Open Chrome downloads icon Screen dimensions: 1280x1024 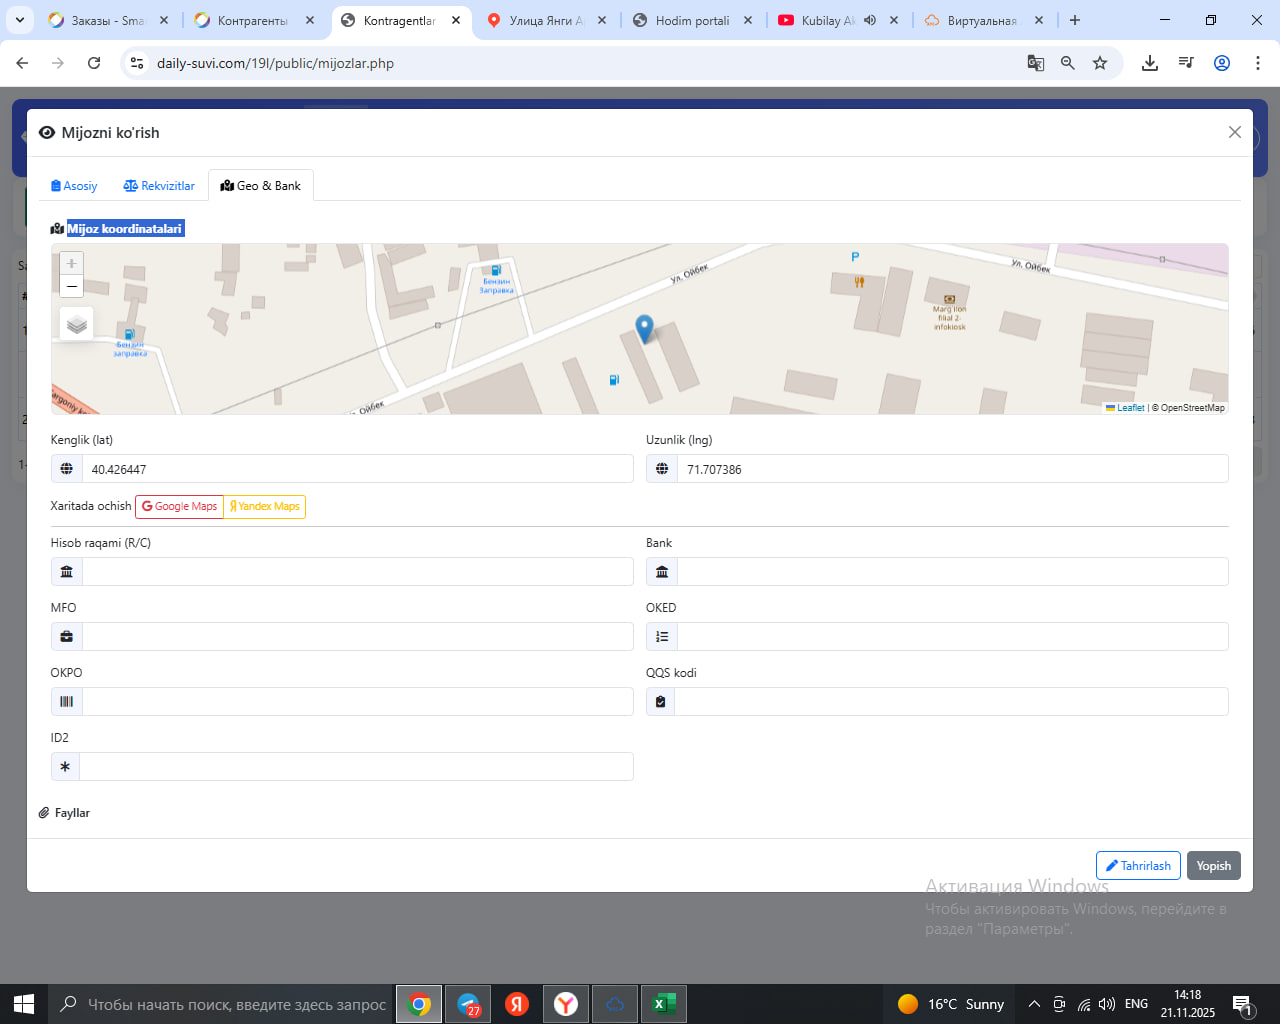point(1150,63)
